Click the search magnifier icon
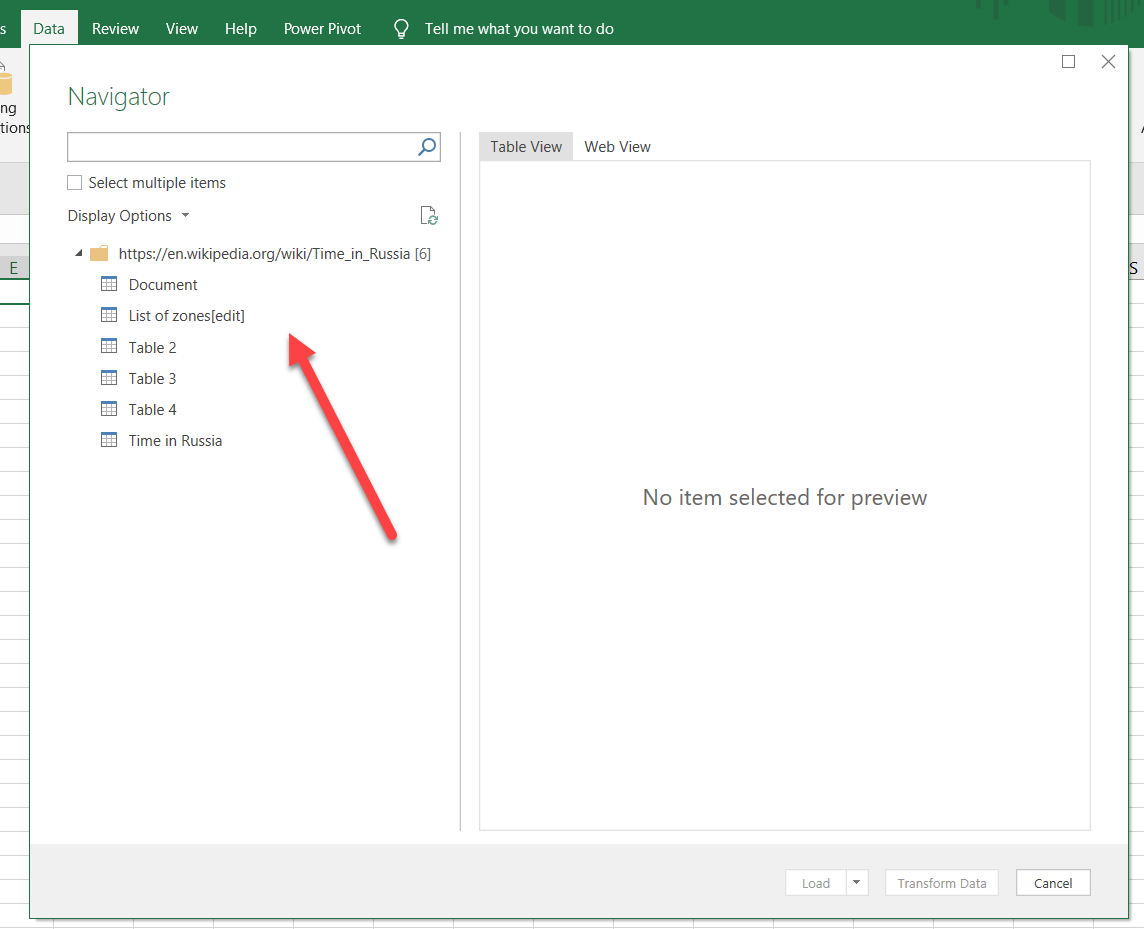Image resolution: width=1144 pixels, height=929 pixels. pos(427,146)
